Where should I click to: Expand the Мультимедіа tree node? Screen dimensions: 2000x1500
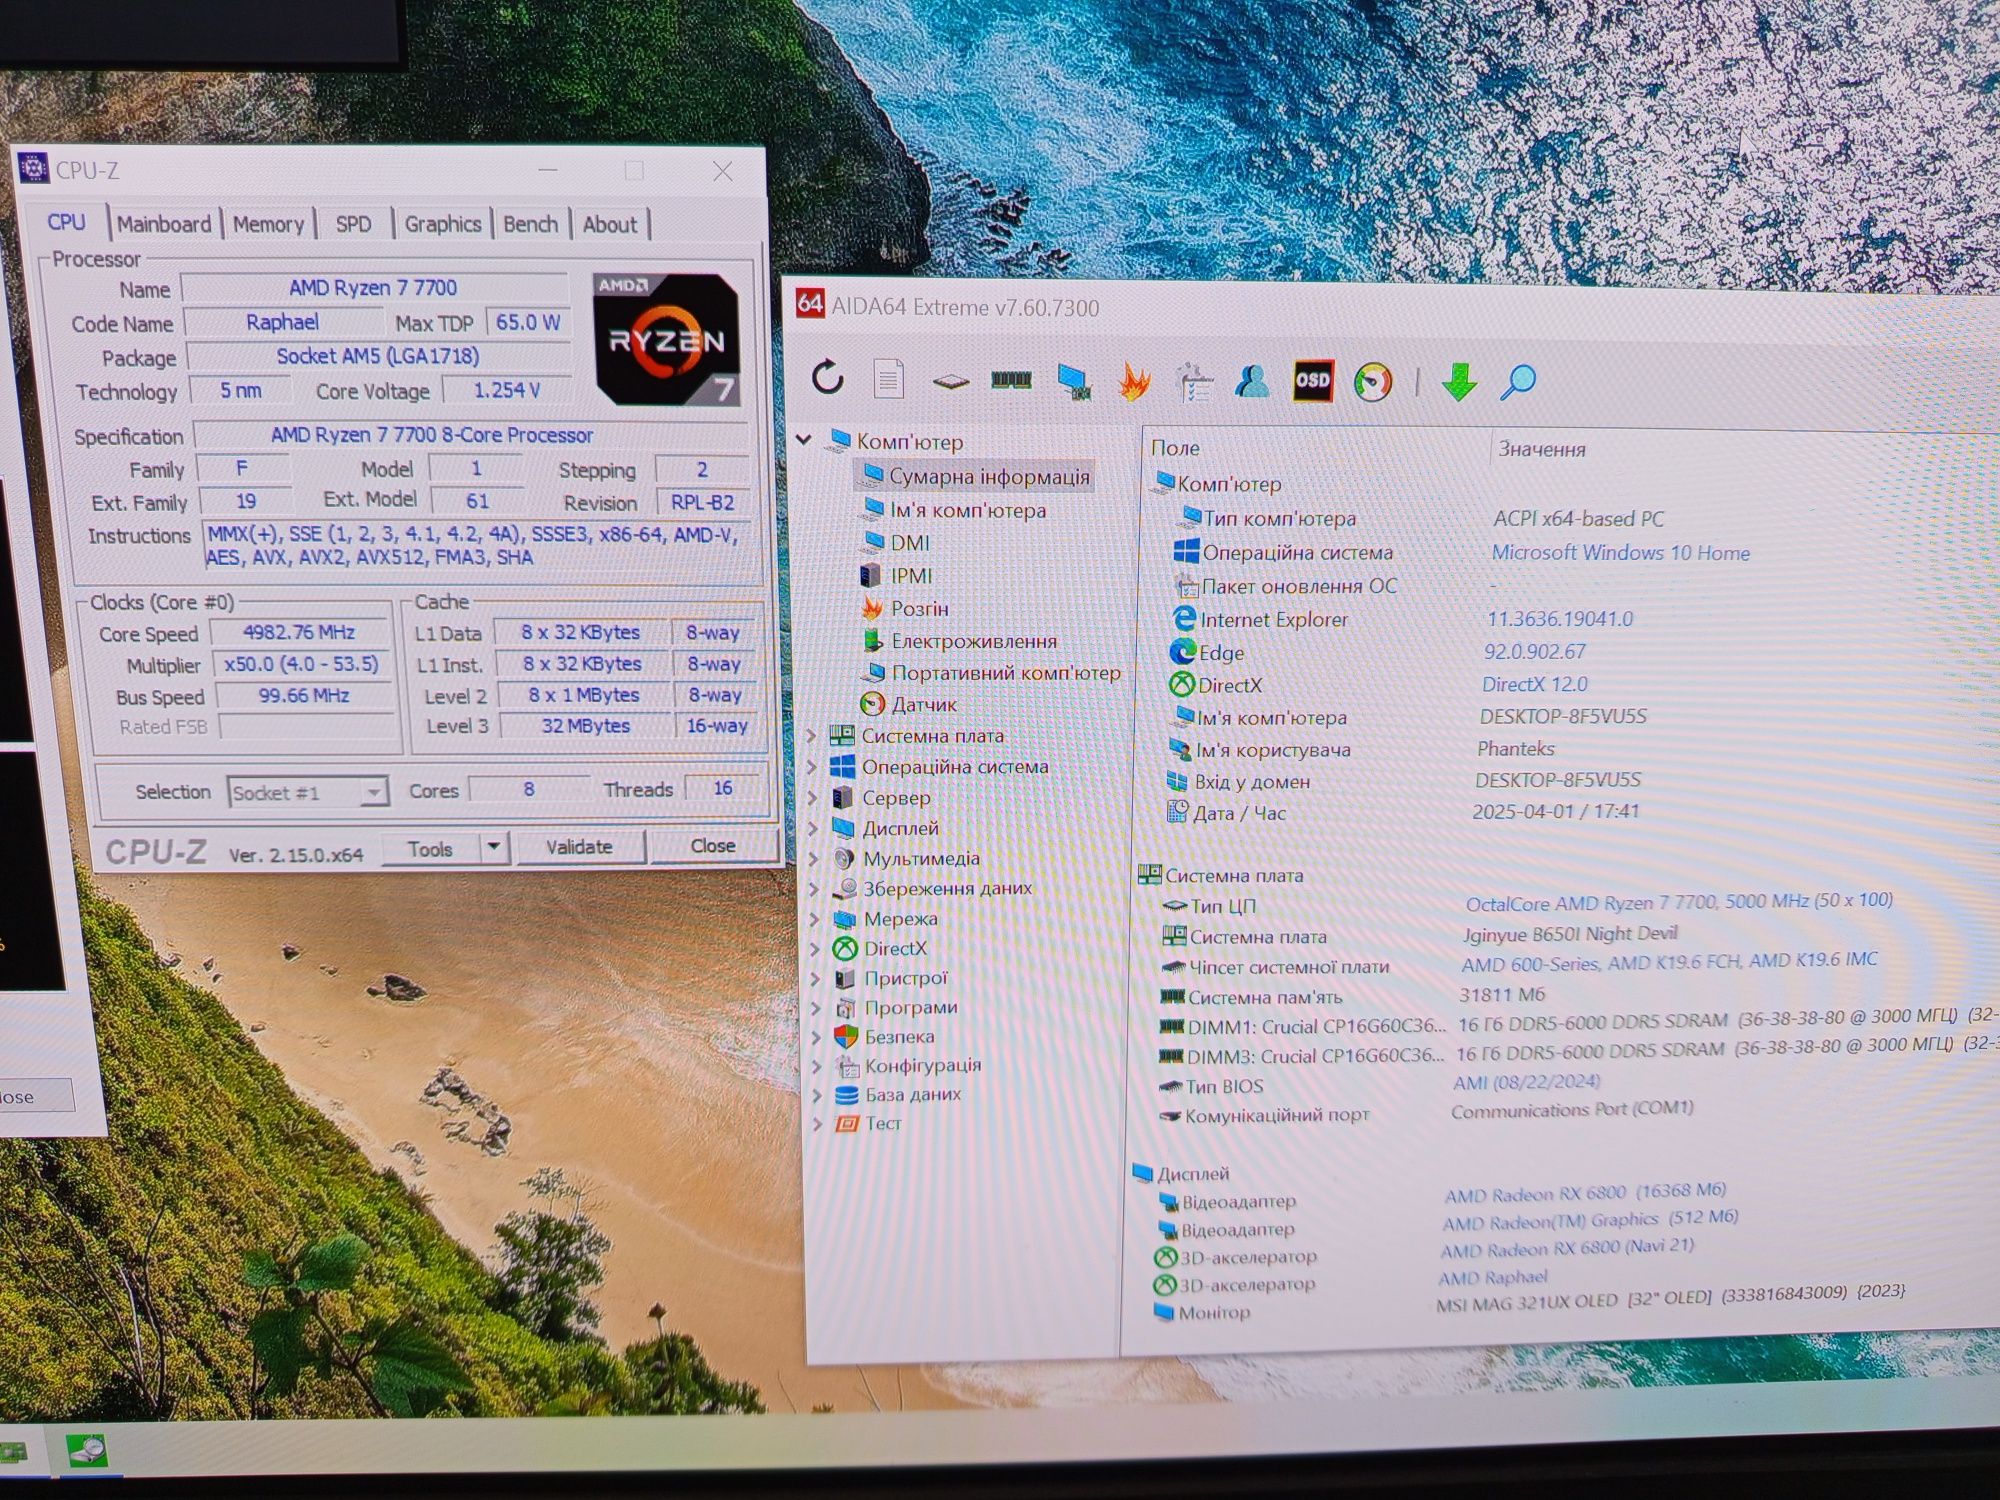click(814, 859)
